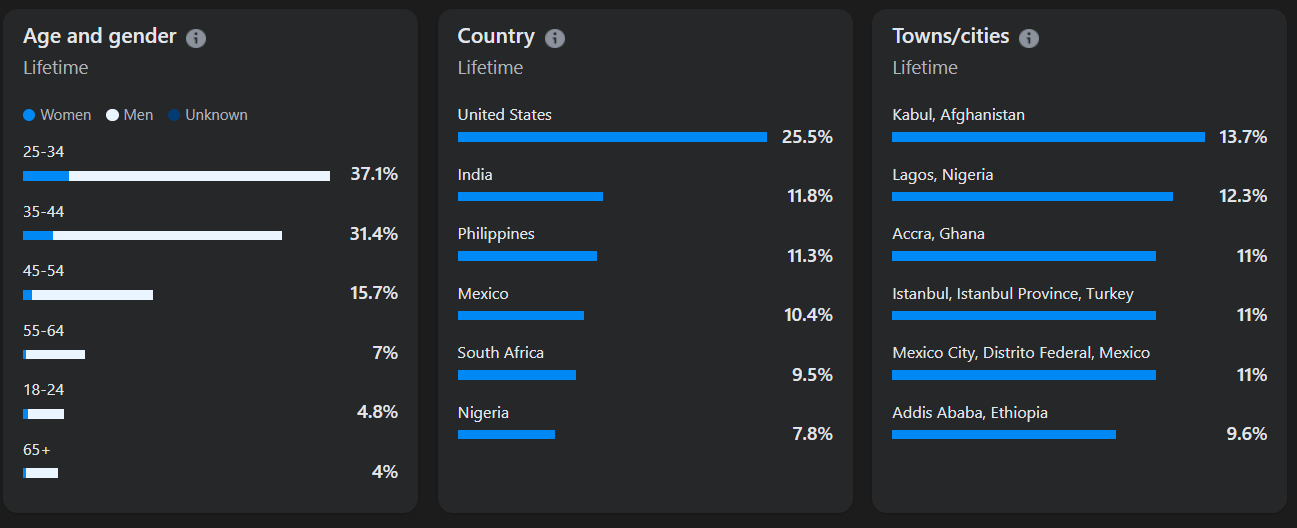
Task: Select the 45-54 age group bar
Action: tap(88, 295)
